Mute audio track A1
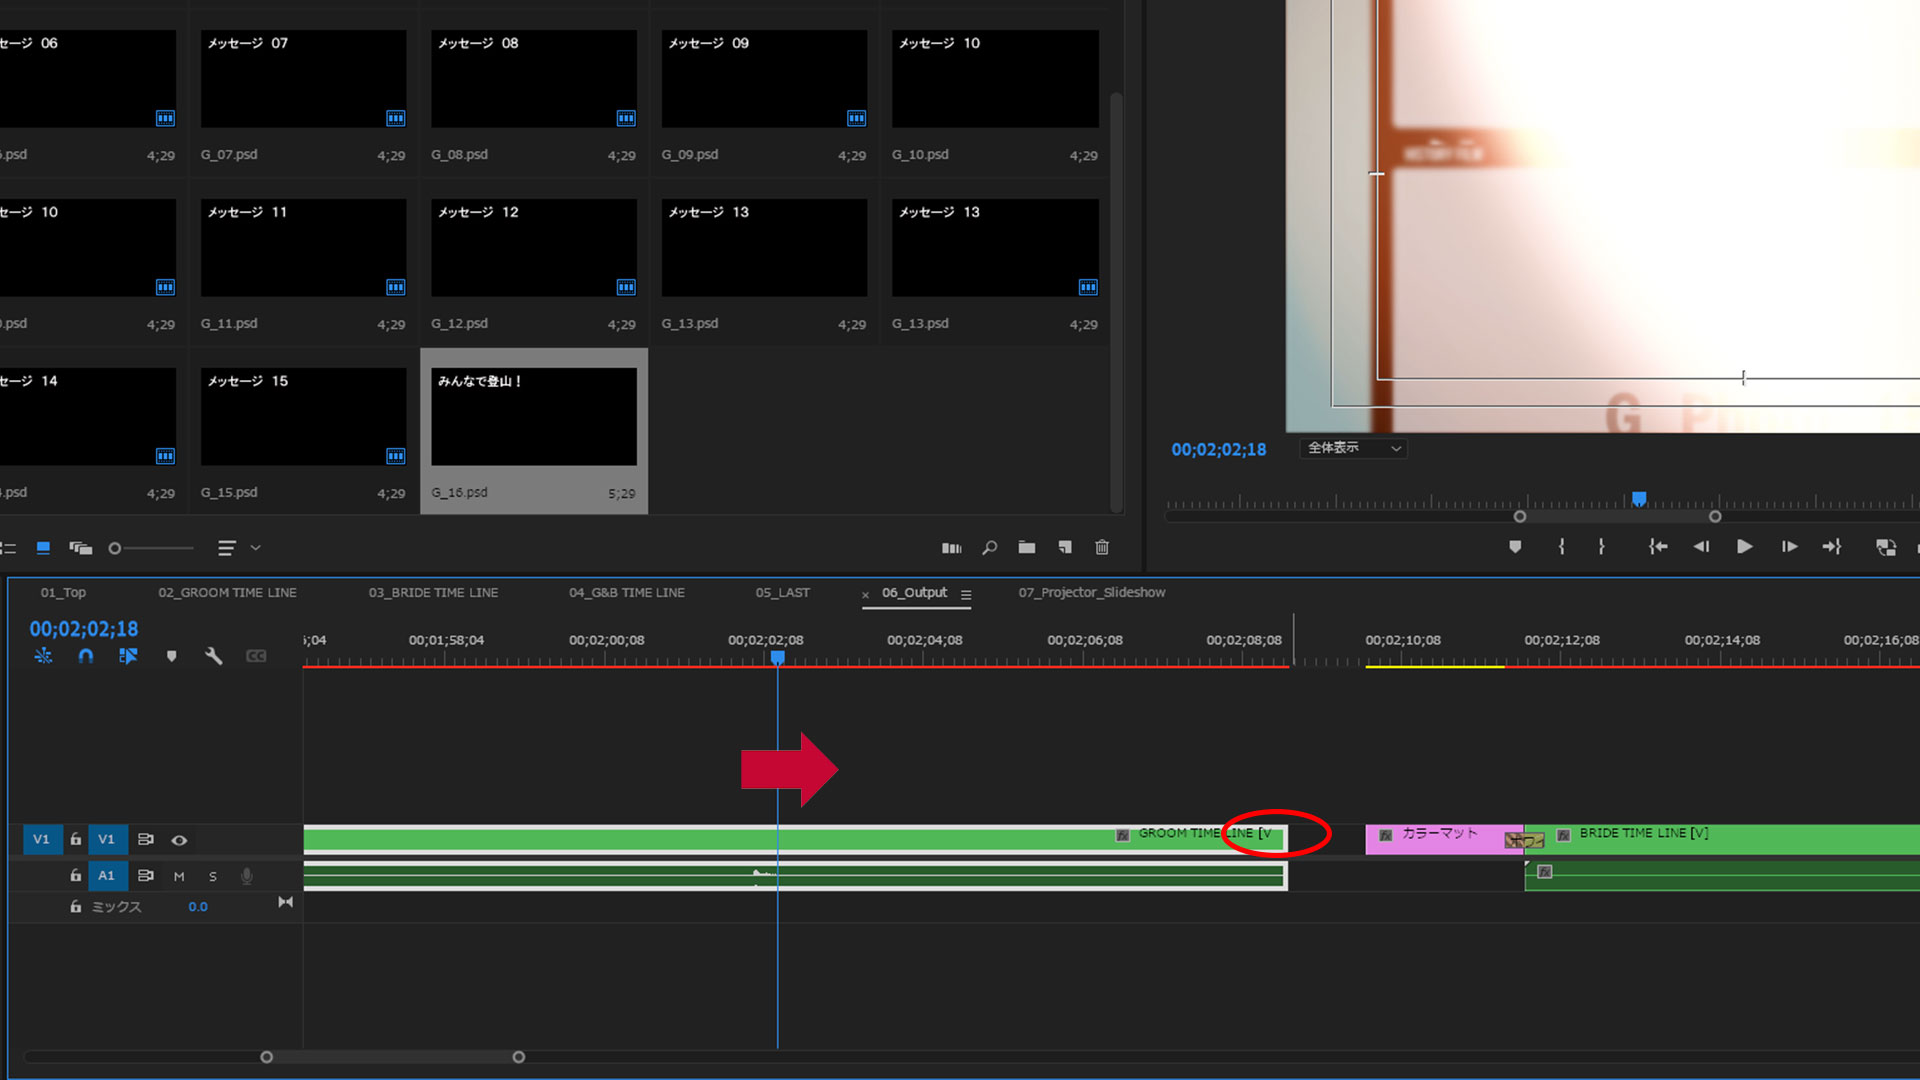Viewport: 1920px width, 1080px height. (179, 877)
